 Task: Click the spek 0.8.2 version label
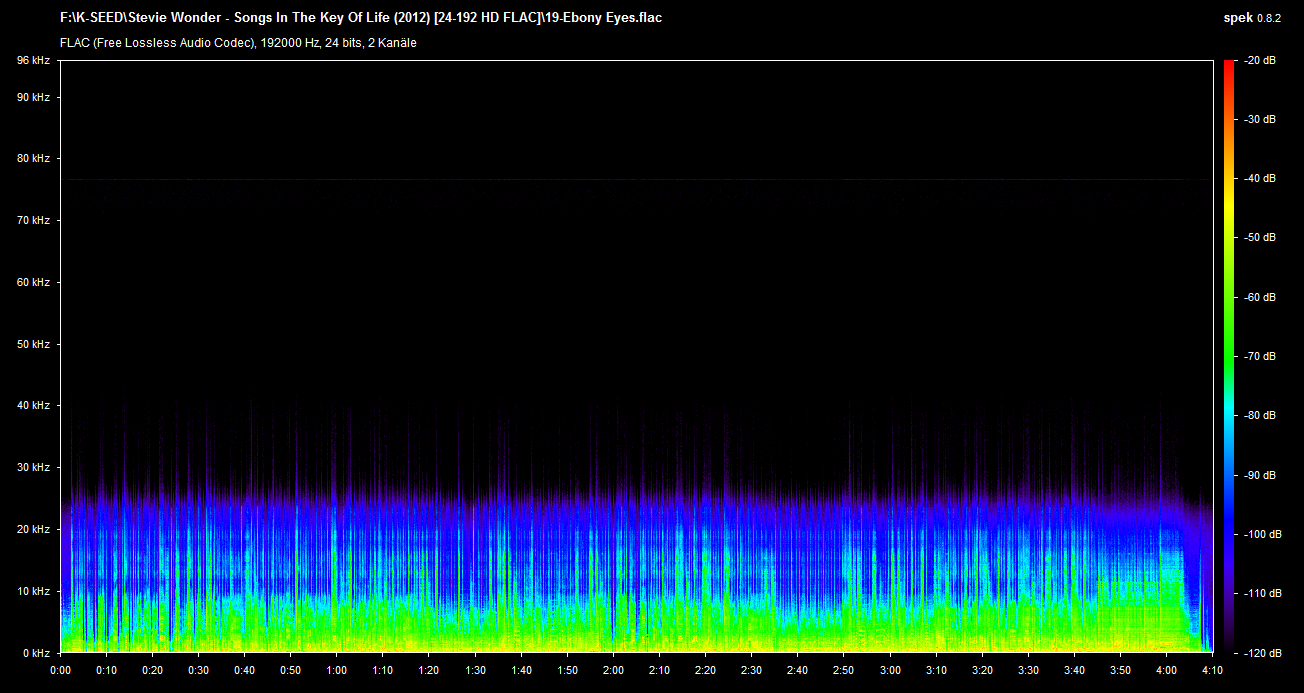point(1251,18)
